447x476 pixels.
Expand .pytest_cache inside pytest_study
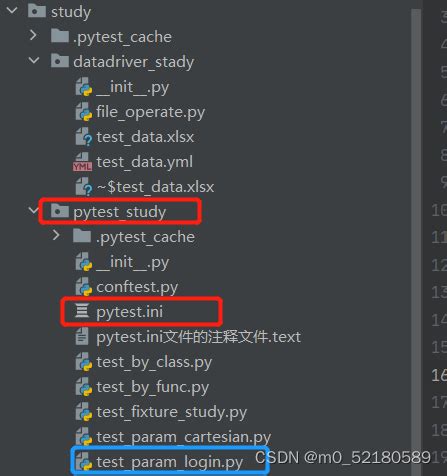[x=56, y=235]
